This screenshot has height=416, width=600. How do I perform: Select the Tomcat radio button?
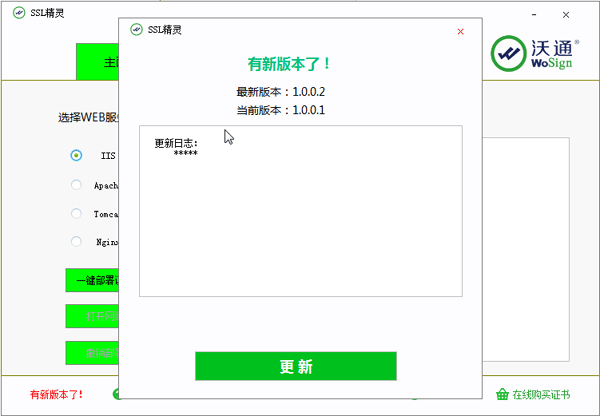click(76, 213)
